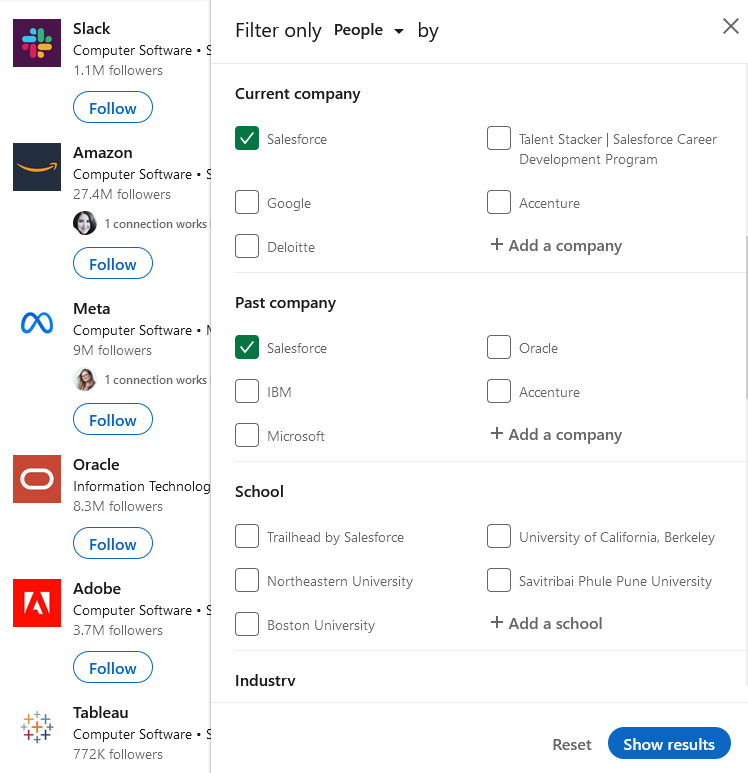Check the IBM past company checkbox
The height and width of the screenshot is (773, 748).
coord(247,392)
